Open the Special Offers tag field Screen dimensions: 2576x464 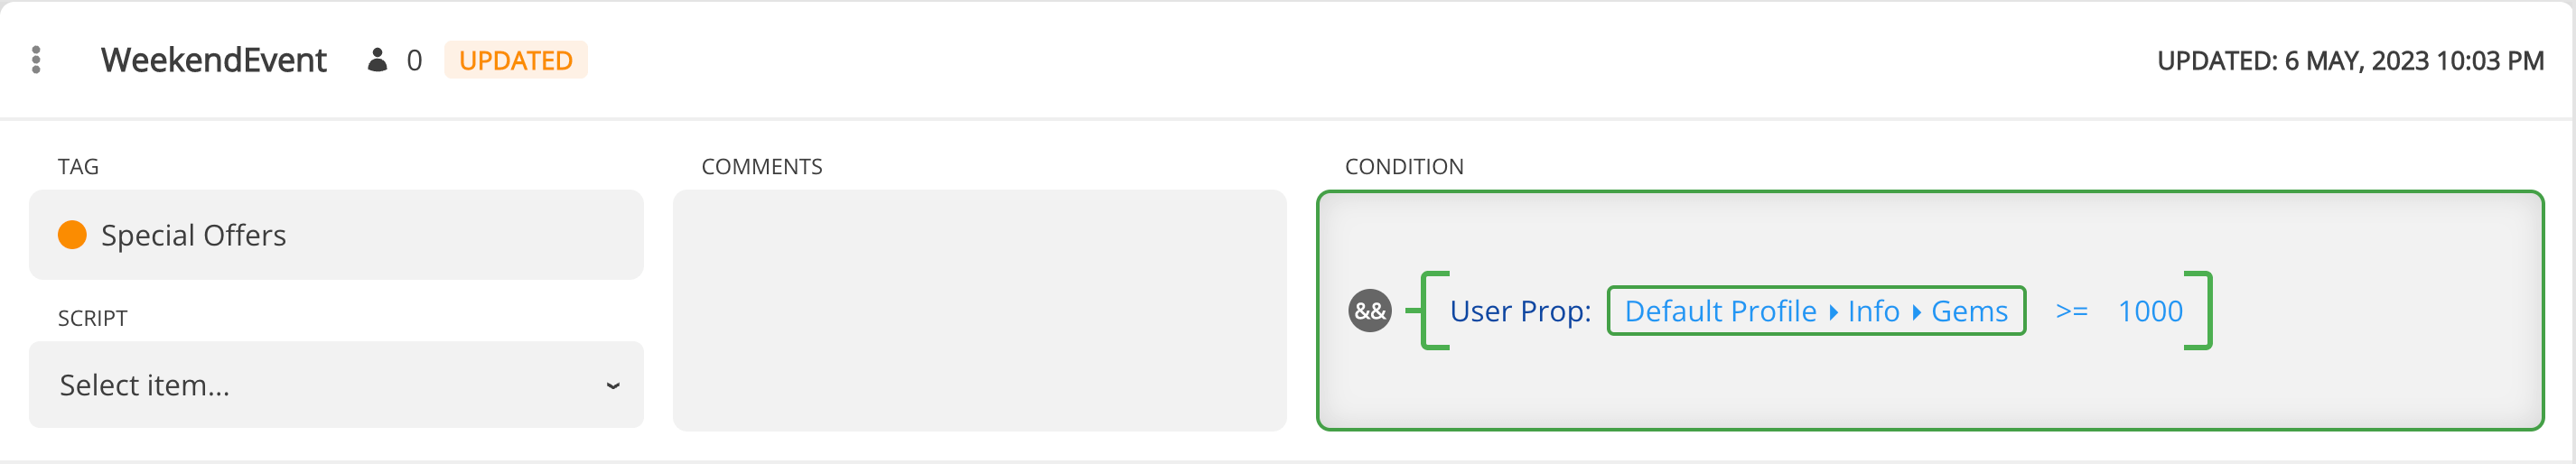336,235
